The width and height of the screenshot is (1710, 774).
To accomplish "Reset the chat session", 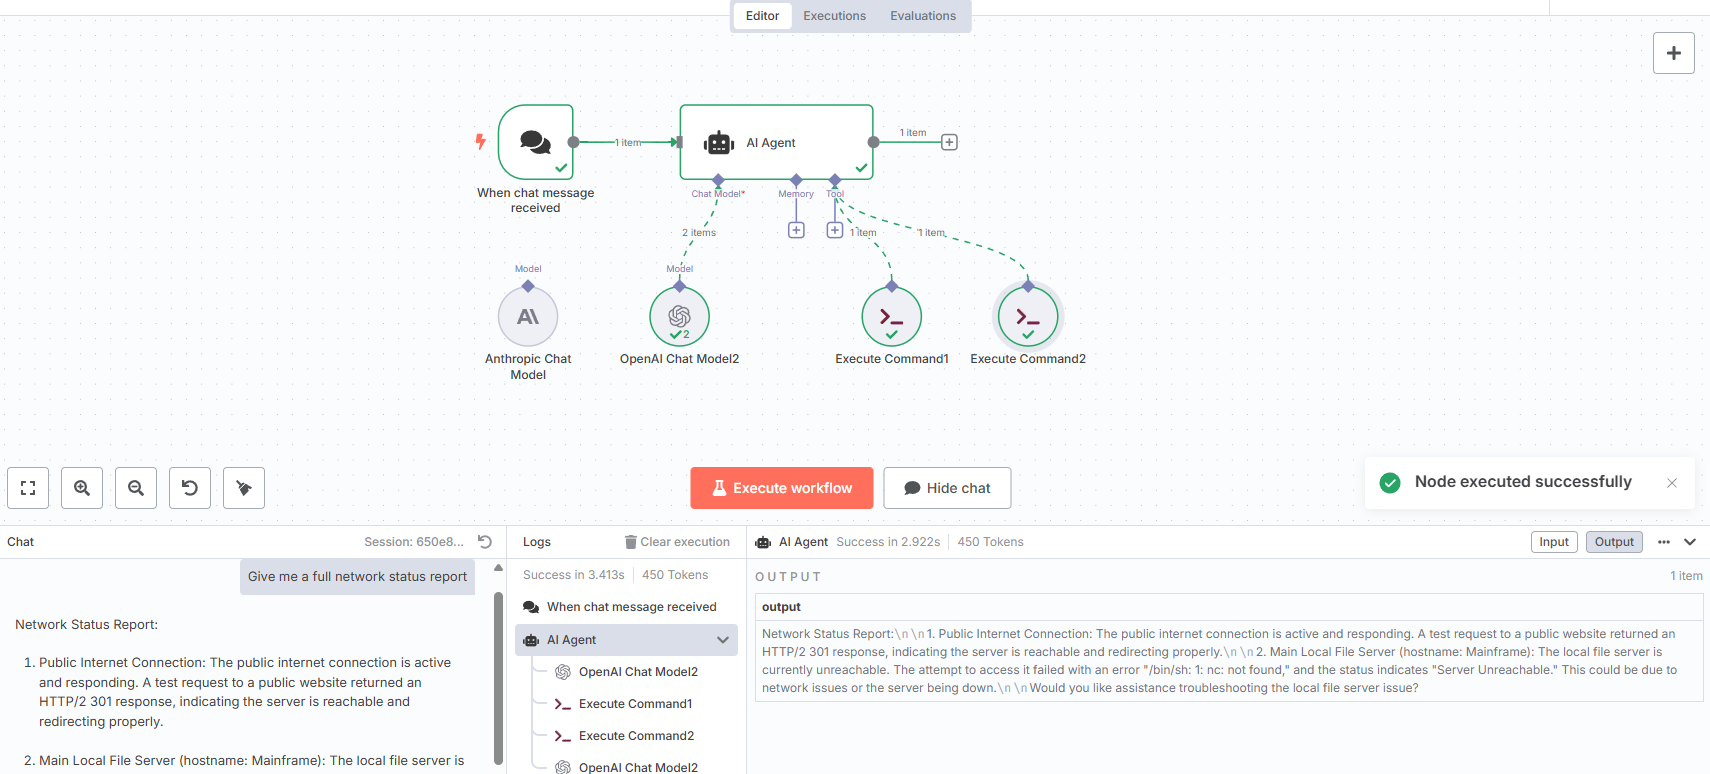I will (x=485, y=542).
